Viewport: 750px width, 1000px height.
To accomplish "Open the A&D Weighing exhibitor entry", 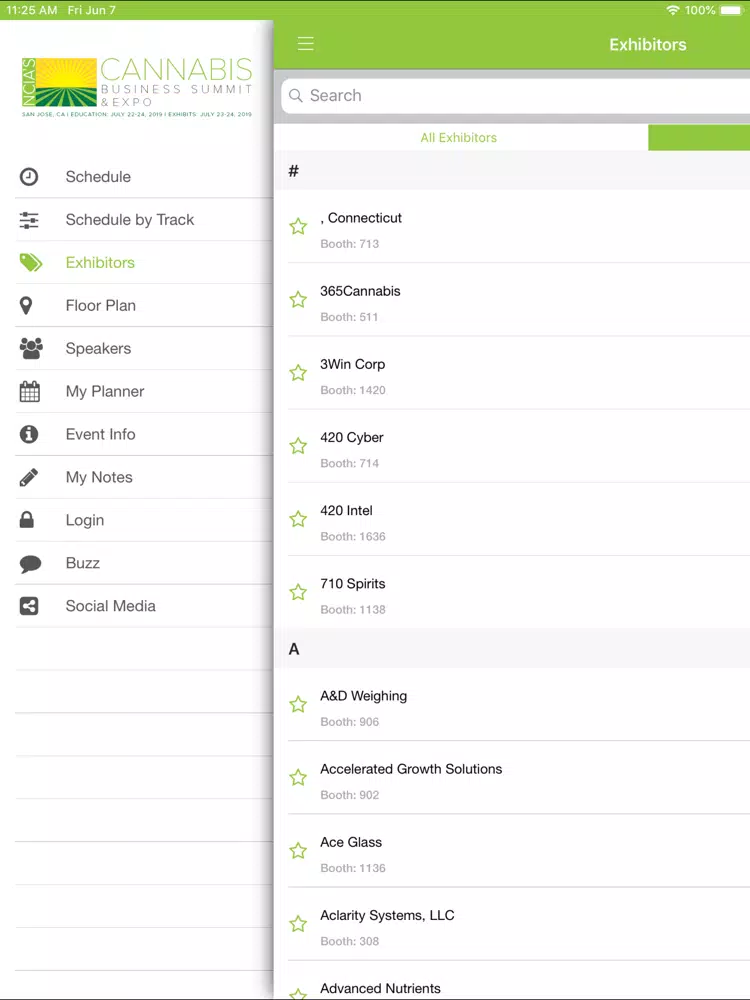I will (x=512, y=705).
